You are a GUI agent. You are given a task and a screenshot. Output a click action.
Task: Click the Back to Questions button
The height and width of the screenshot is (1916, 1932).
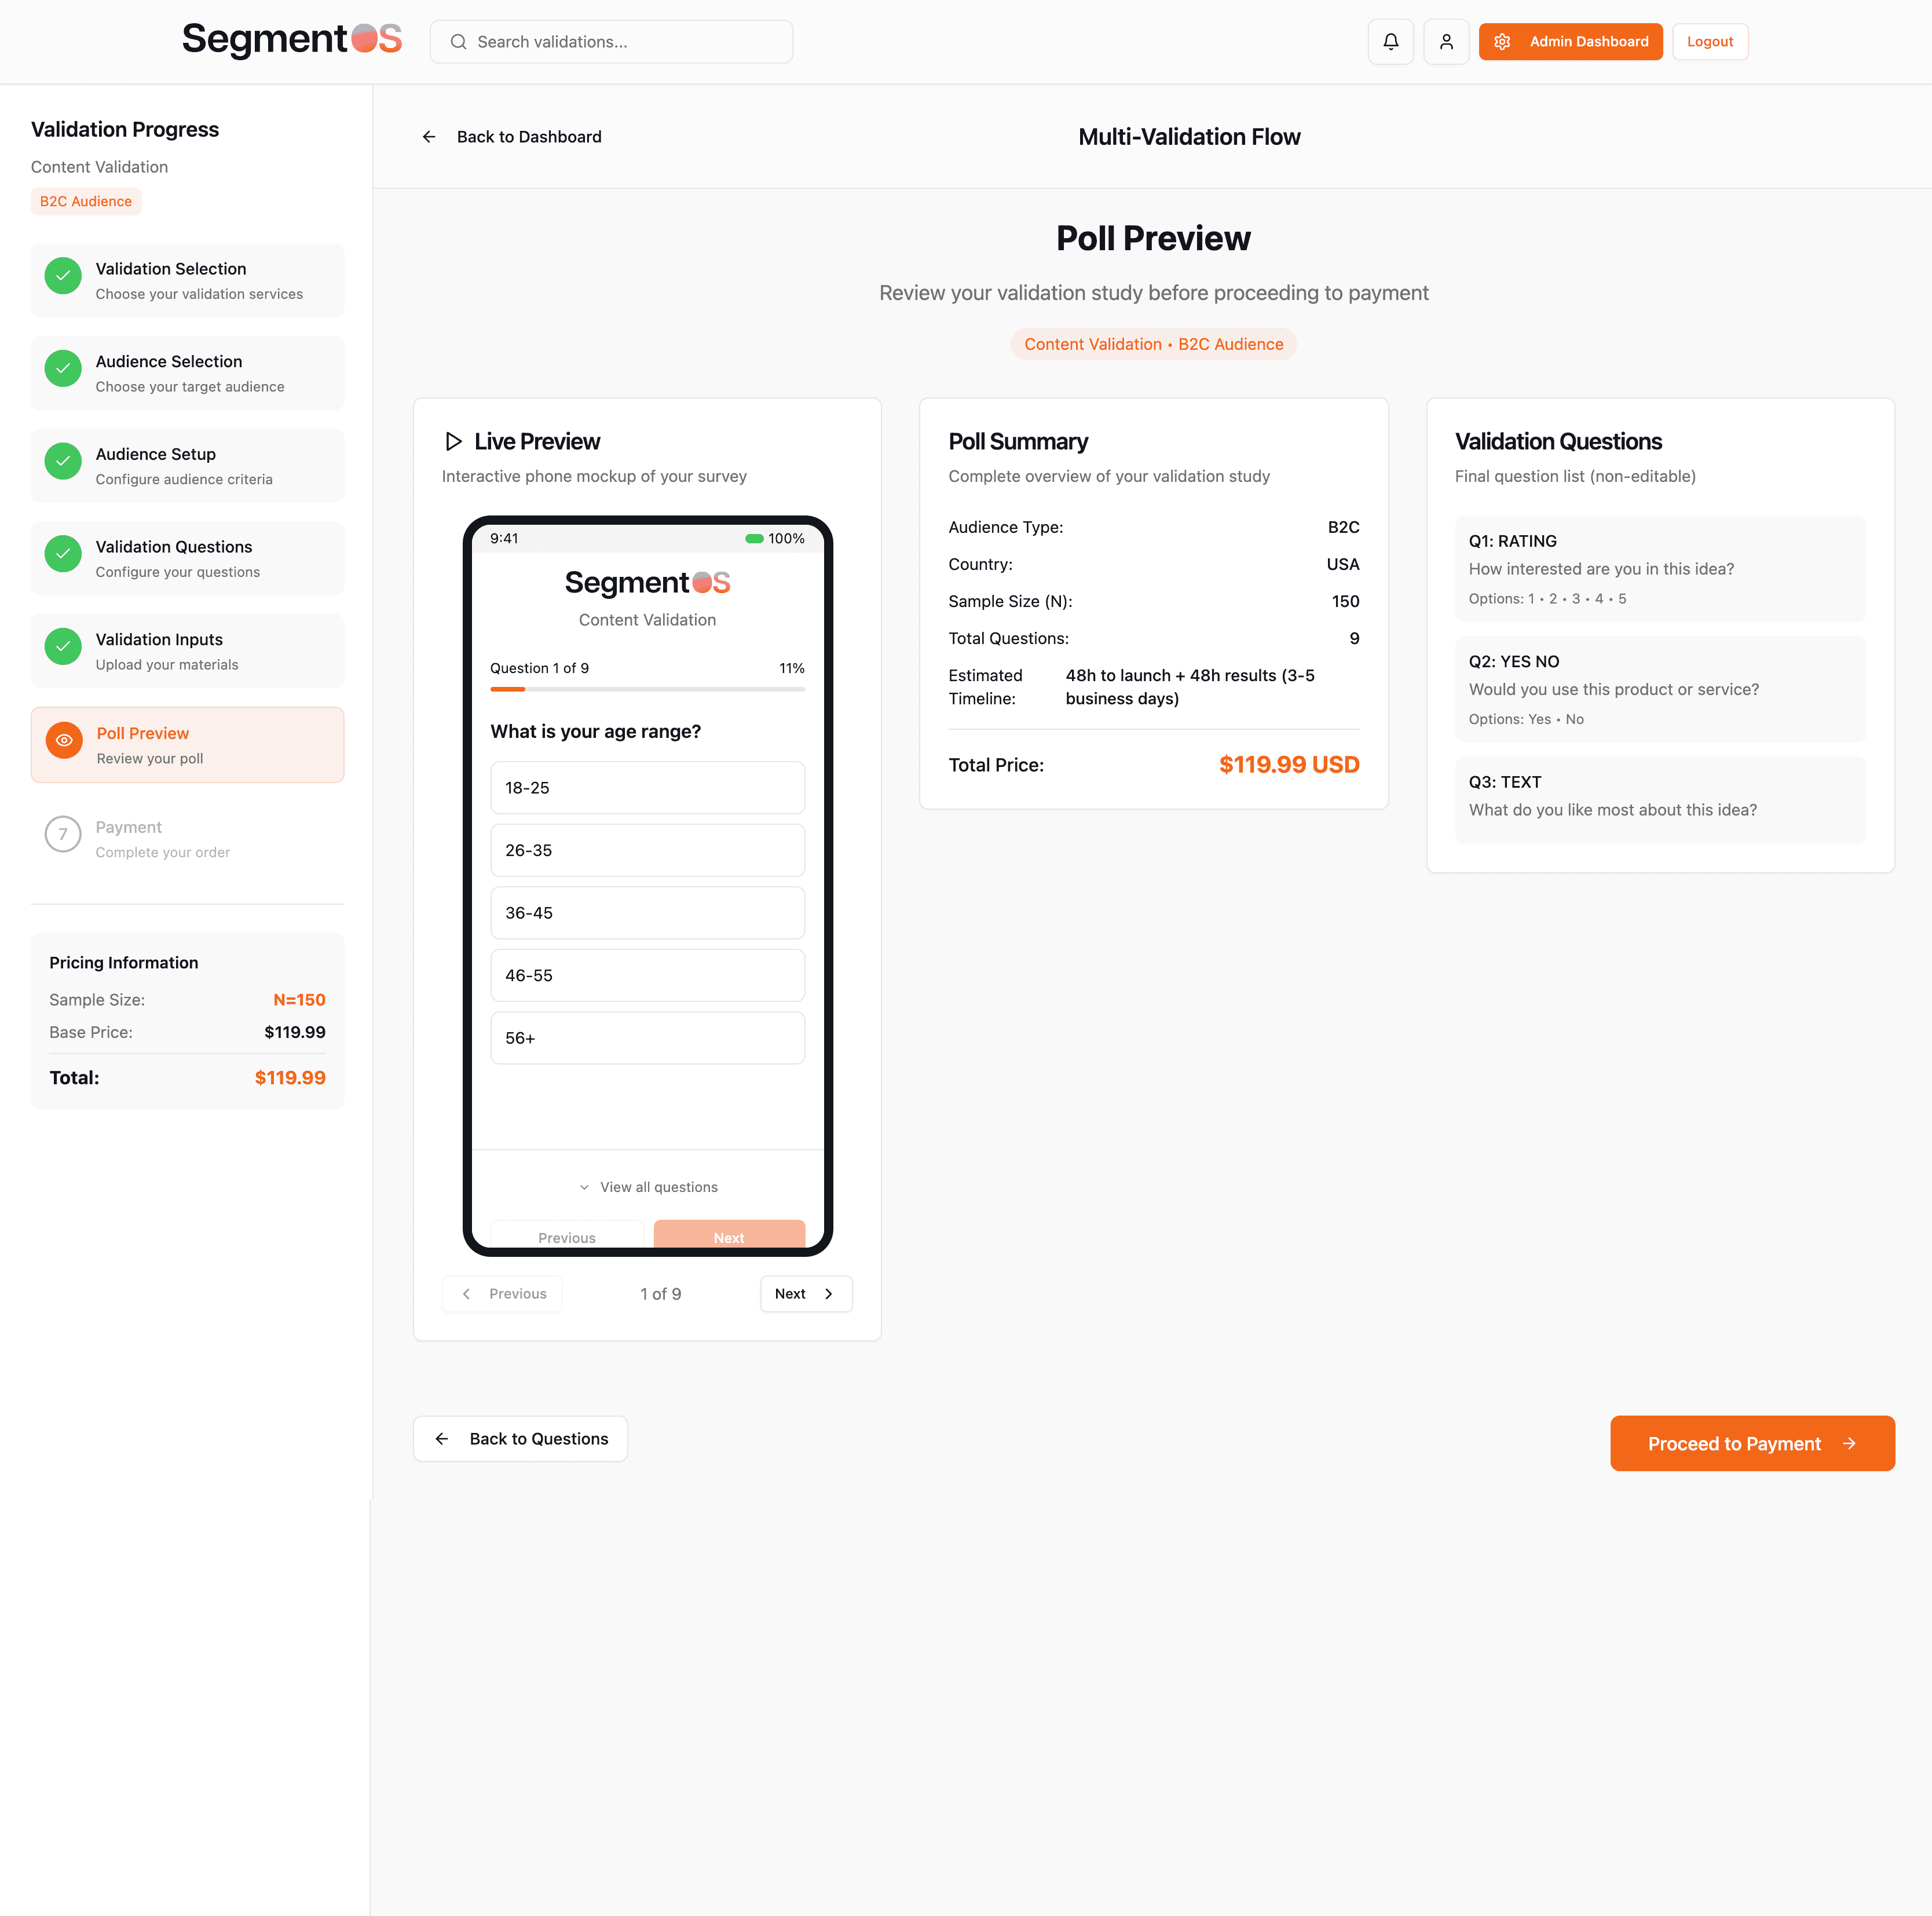point(520,1439)
